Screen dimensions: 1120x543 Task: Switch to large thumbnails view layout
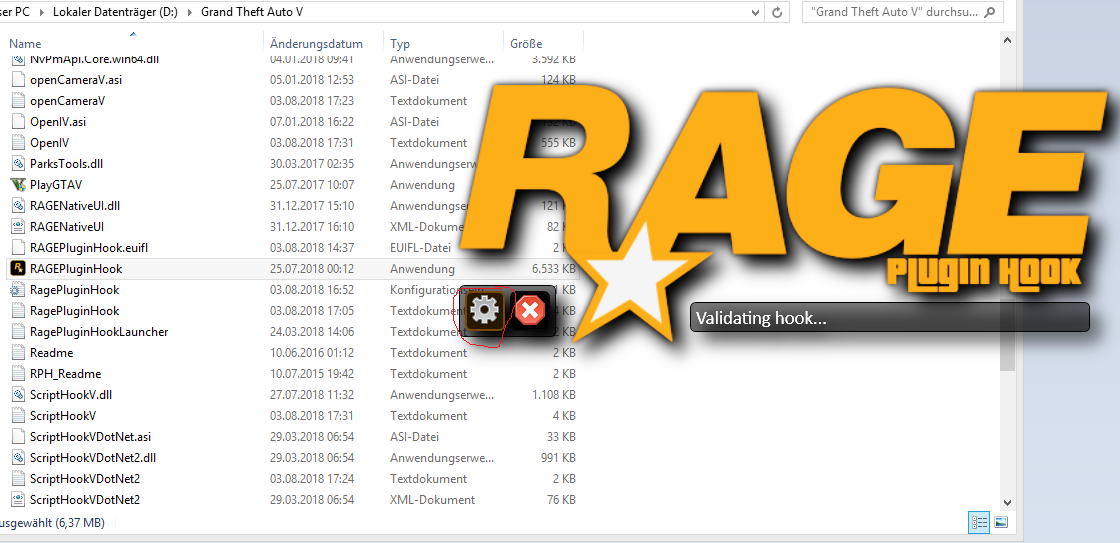pyautogui.click(x=1000, y=523)
